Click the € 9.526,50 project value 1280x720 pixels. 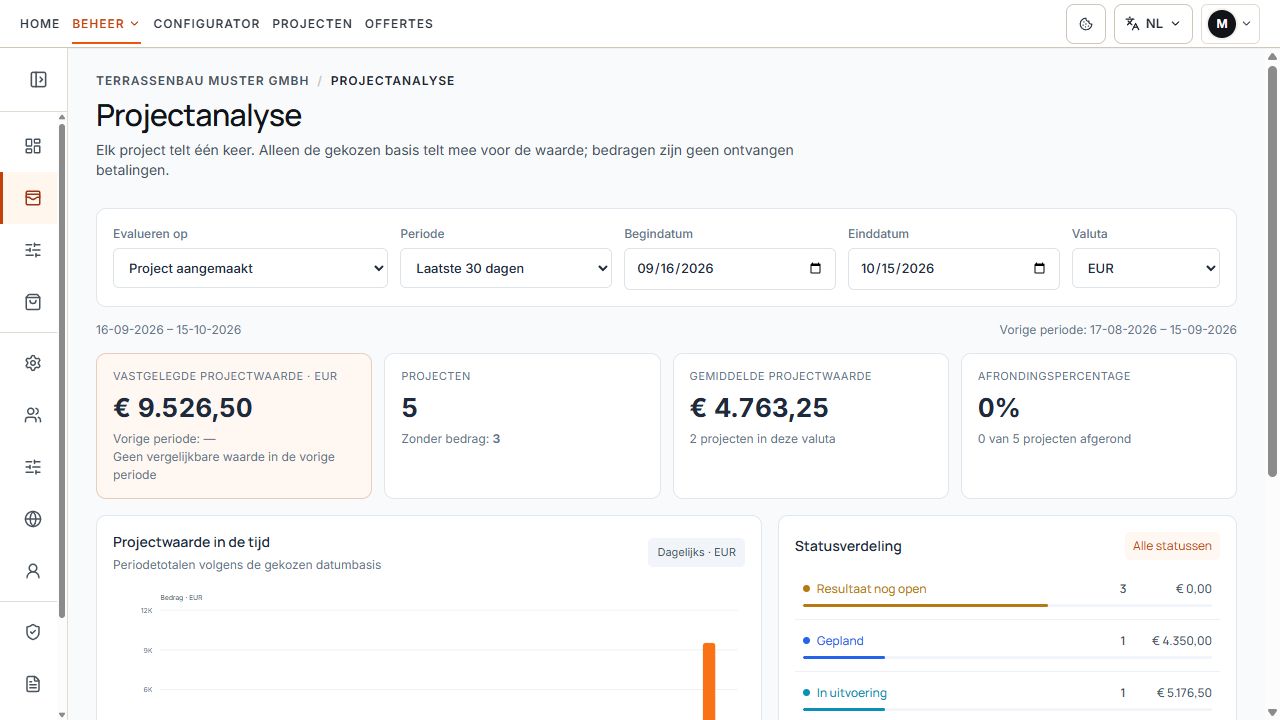183,408
